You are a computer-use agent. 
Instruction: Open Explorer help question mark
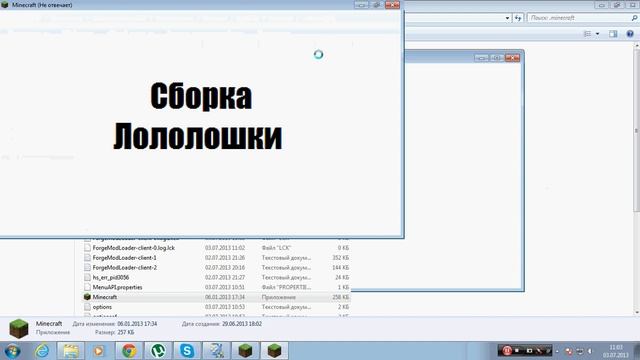coord(630,34)
